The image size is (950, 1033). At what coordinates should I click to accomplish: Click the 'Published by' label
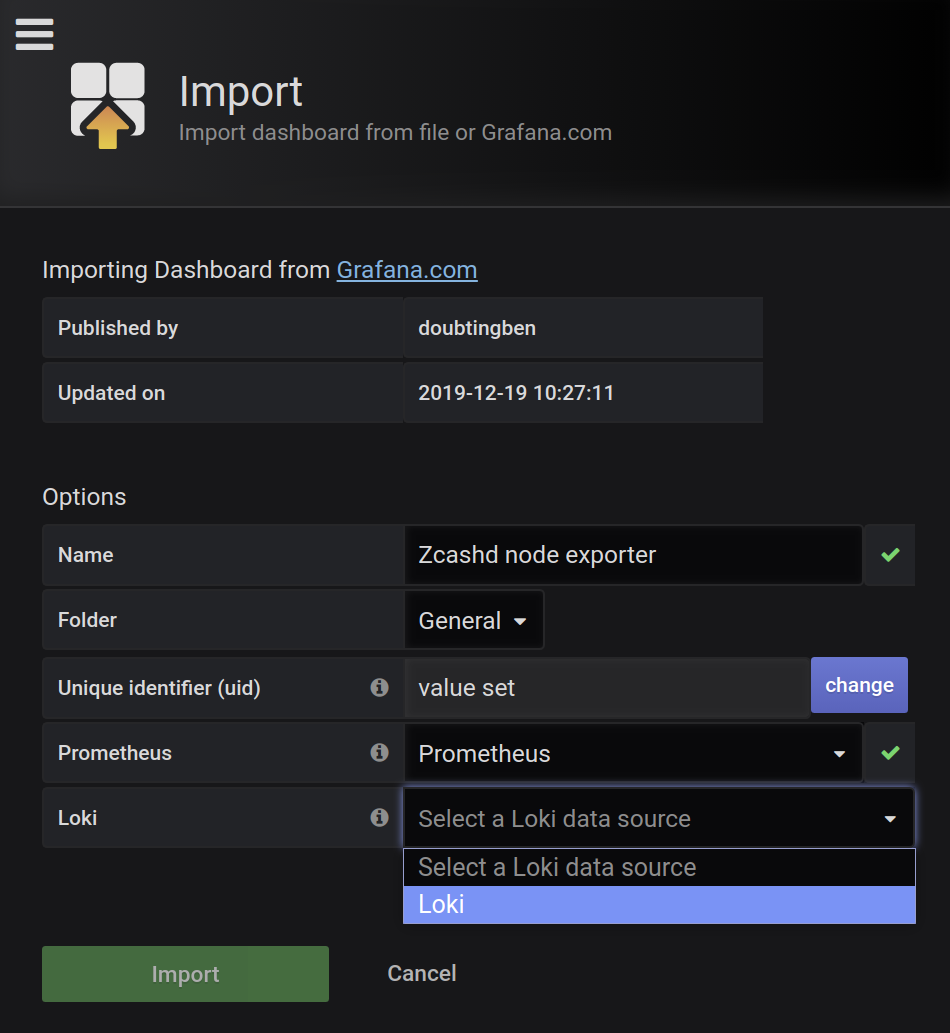(118, 328)
